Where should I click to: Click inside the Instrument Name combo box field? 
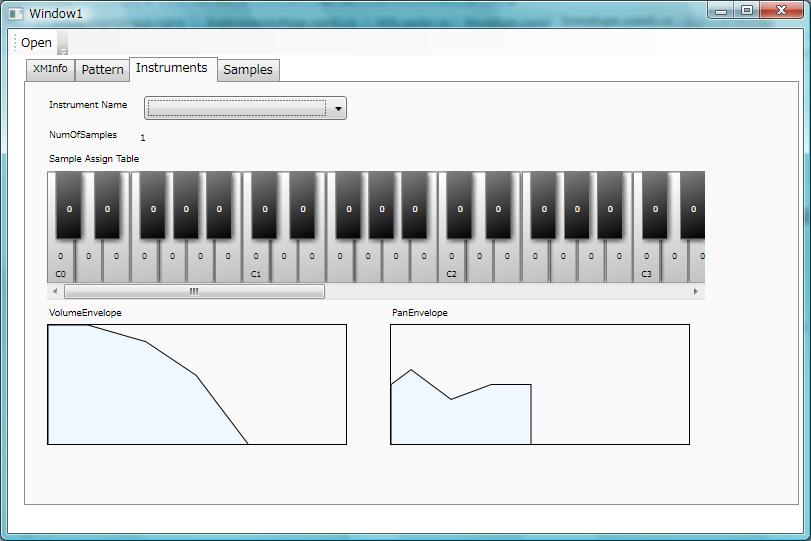click(236, 108)
